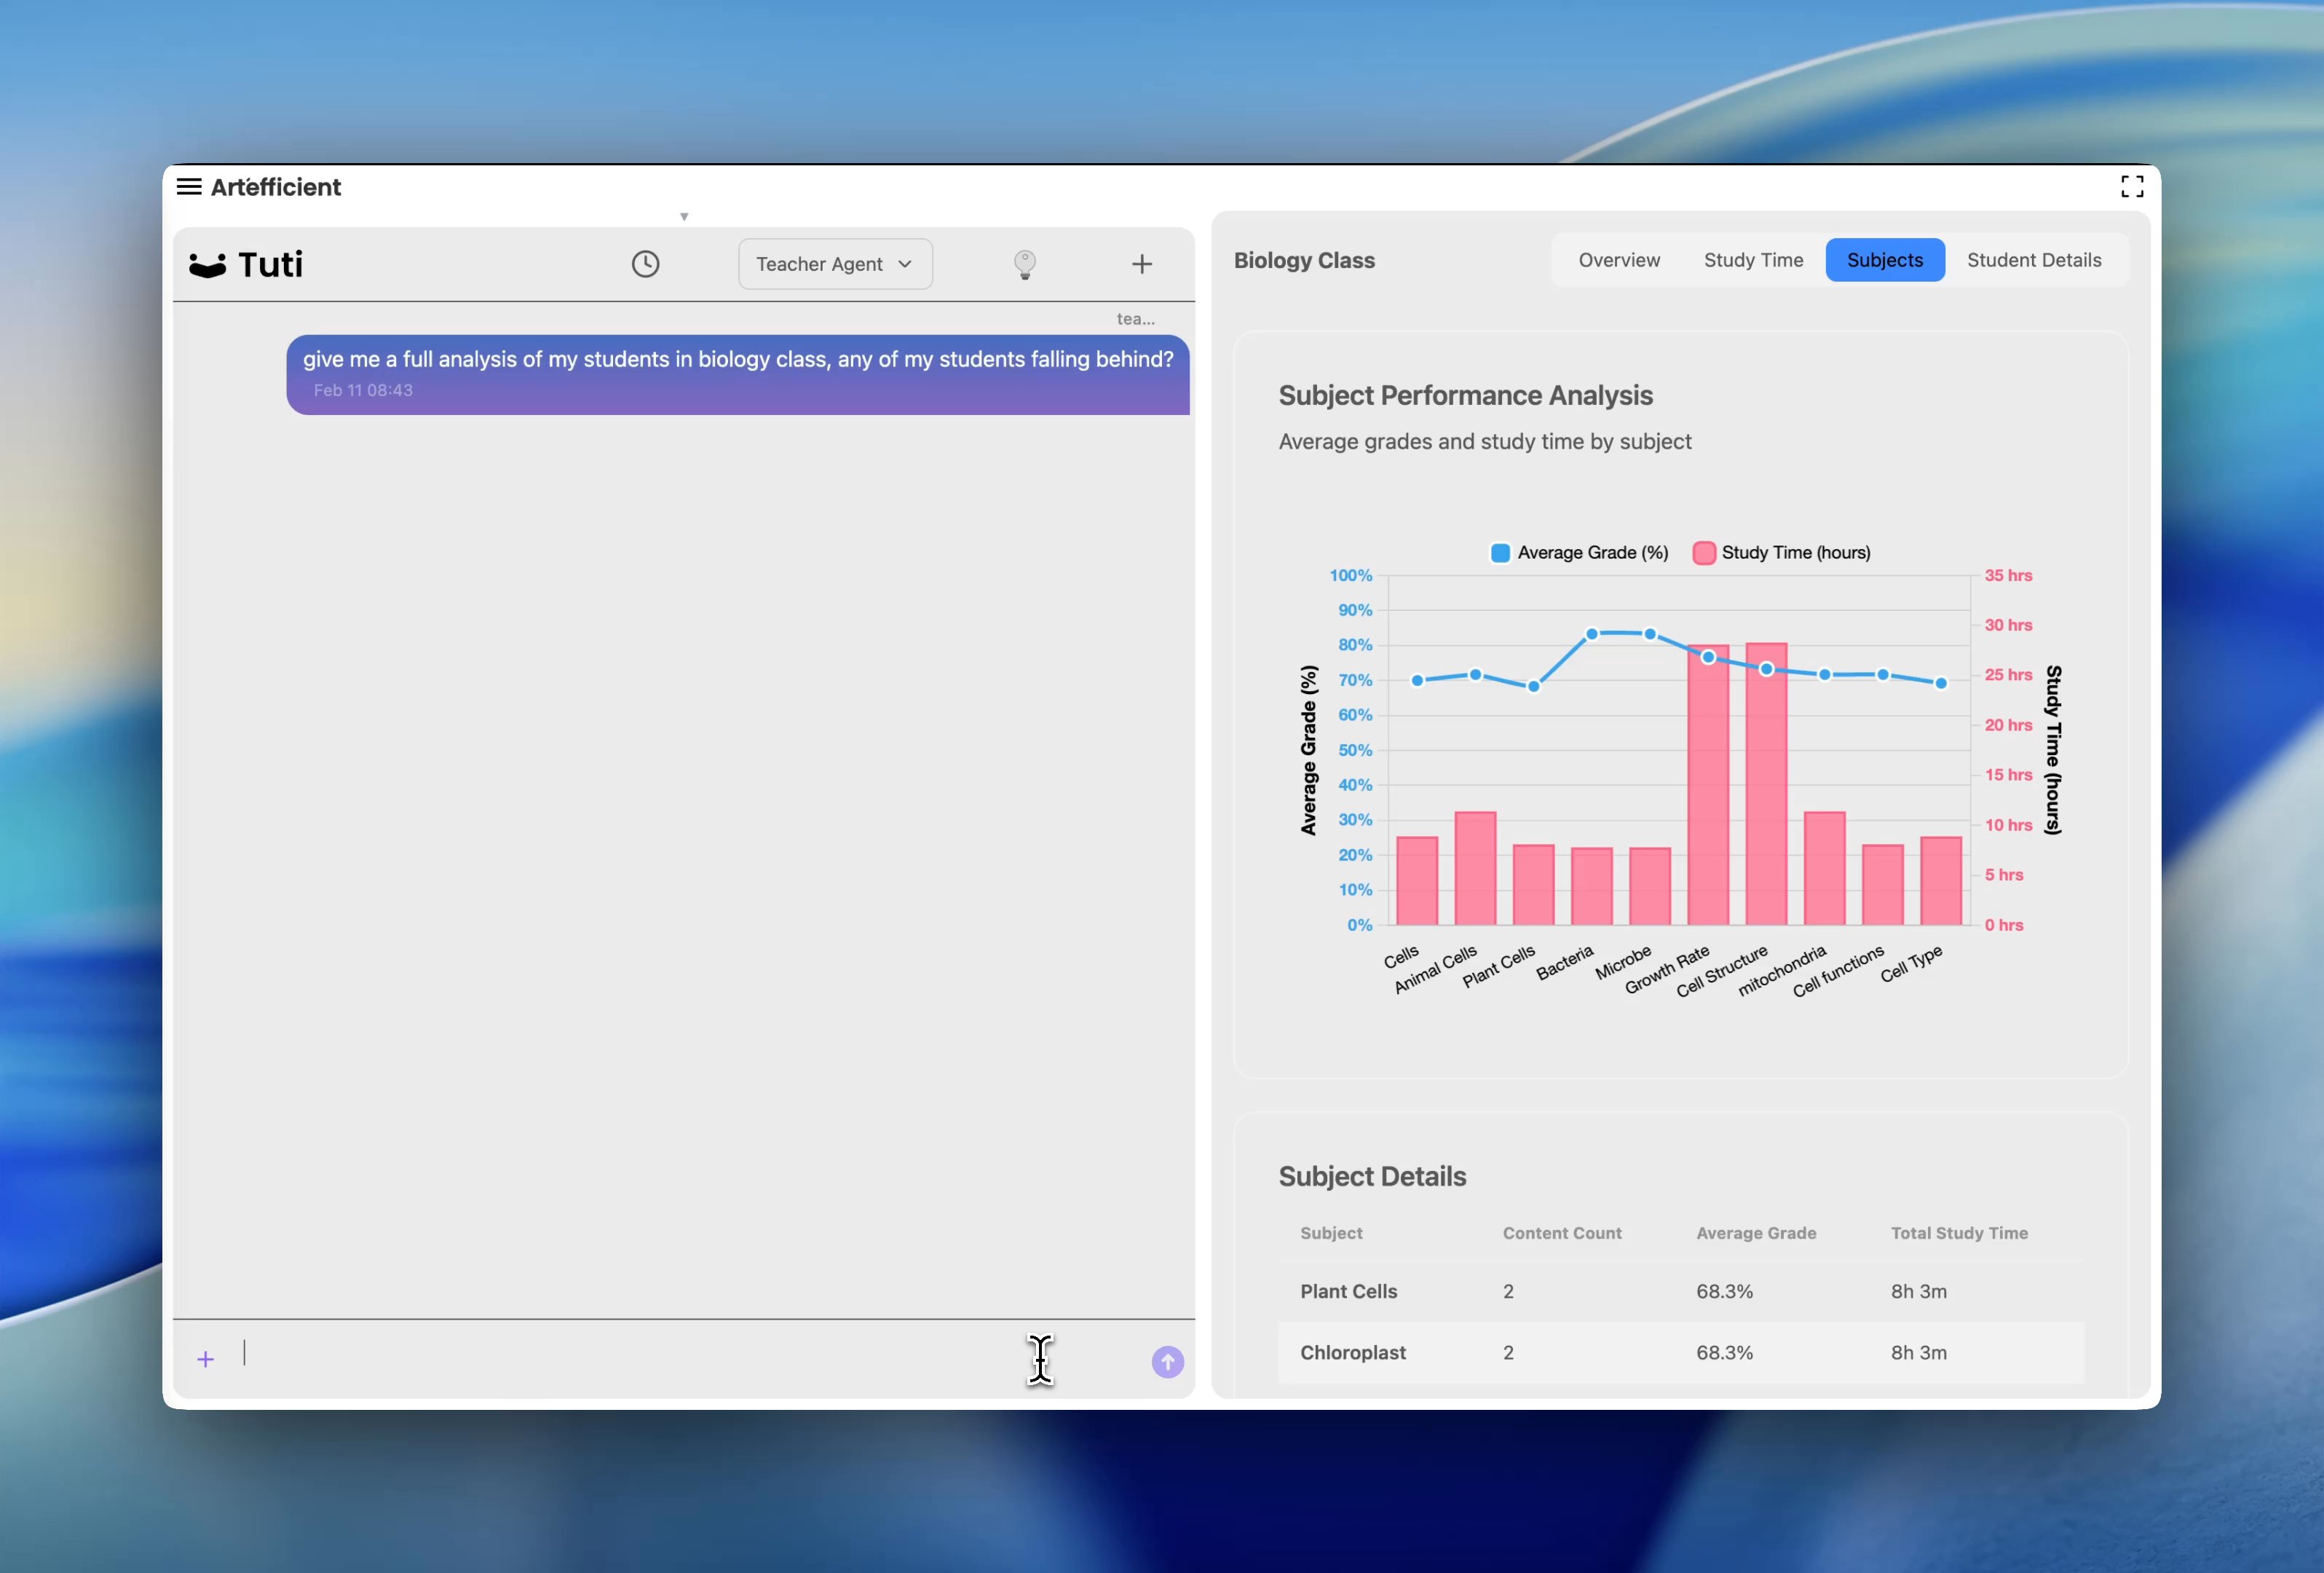The width and height of the screenshot is (2324, 1573).
Task: Open the Study Time tab
Action: (1753, 260)
